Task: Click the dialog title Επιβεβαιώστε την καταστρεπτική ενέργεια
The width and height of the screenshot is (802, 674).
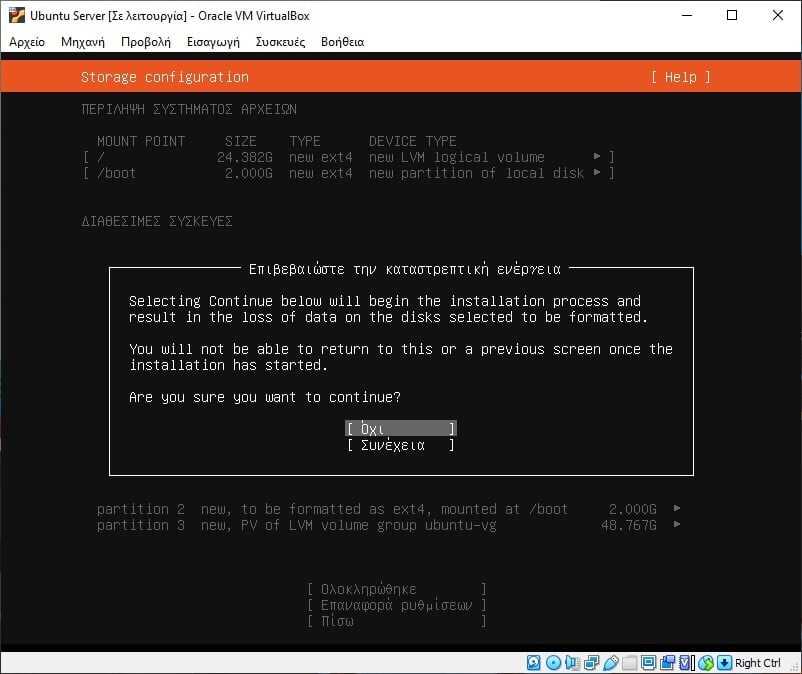Action: 405,269
